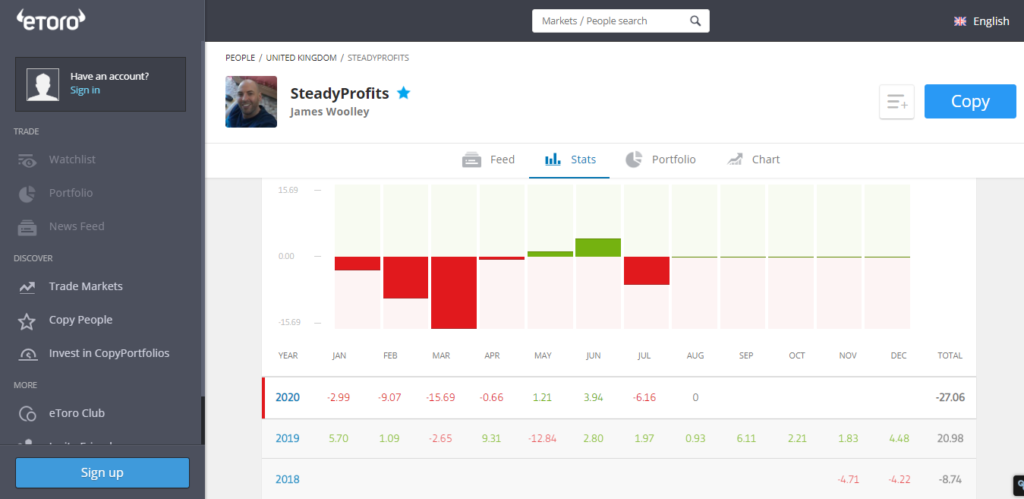The width and height of the screenshot is (1024, 499).
Task: Click the -8.74 total for 2018
Action: coord(951,479)
